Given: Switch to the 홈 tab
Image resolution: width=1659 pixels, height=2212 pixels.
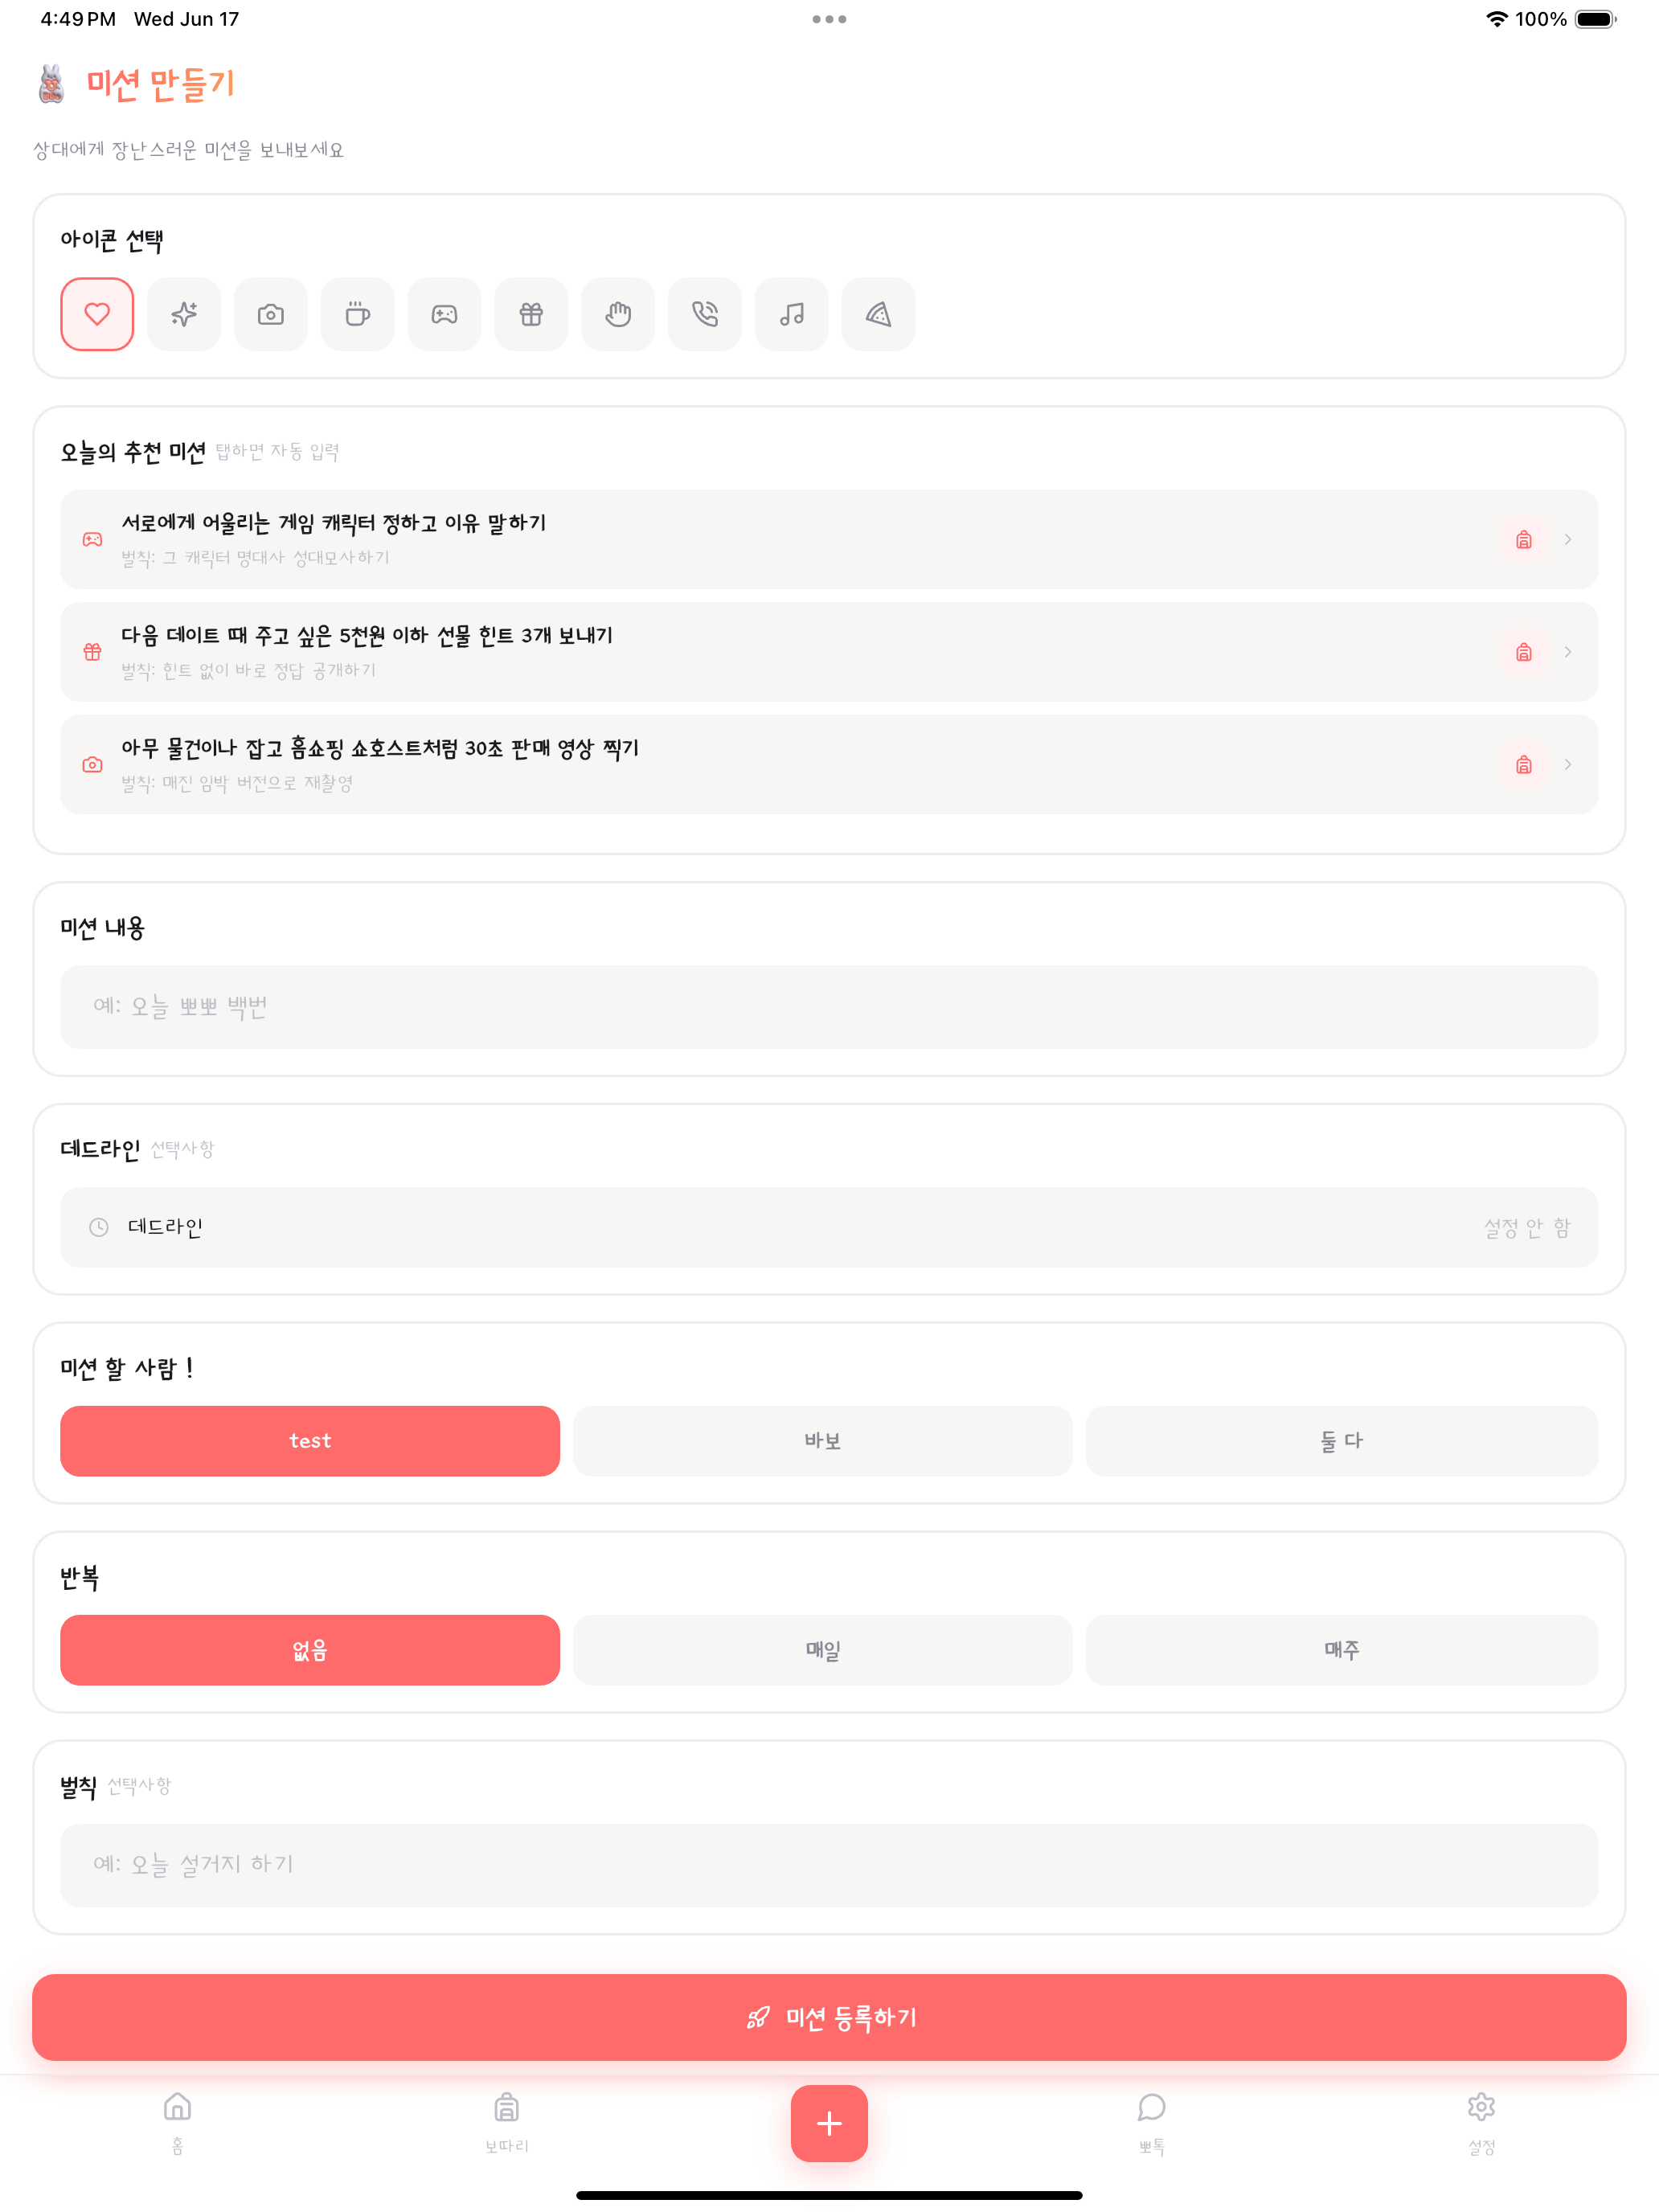Looking at the screenshot, I should (x=177, y=2122).
